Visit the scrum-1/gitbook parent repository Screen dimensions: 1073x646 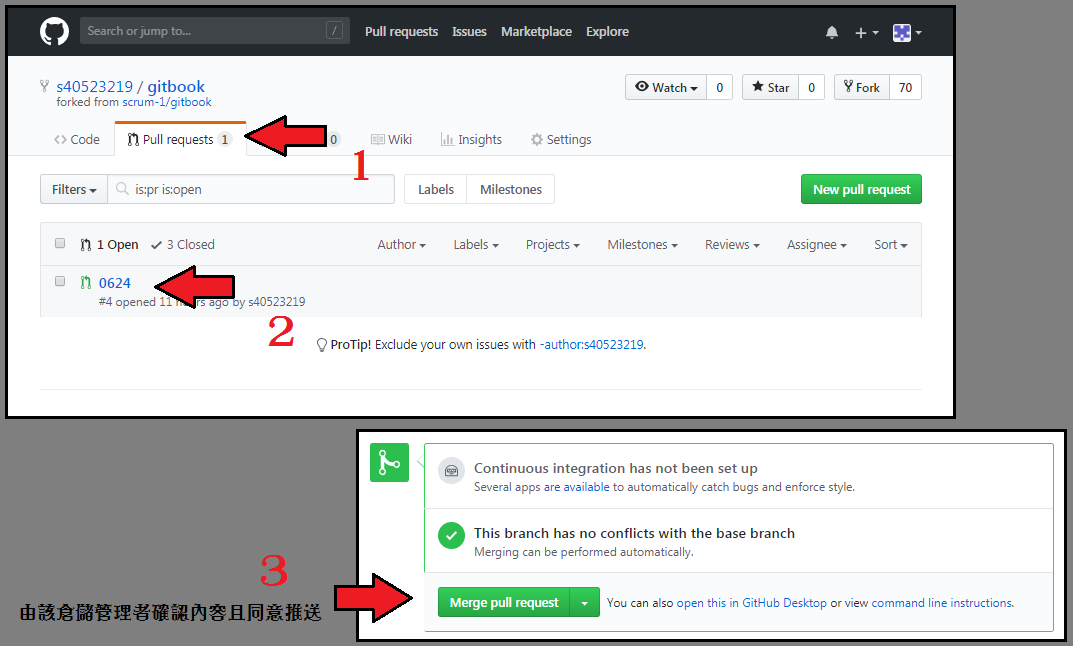[x=167, y=102]
